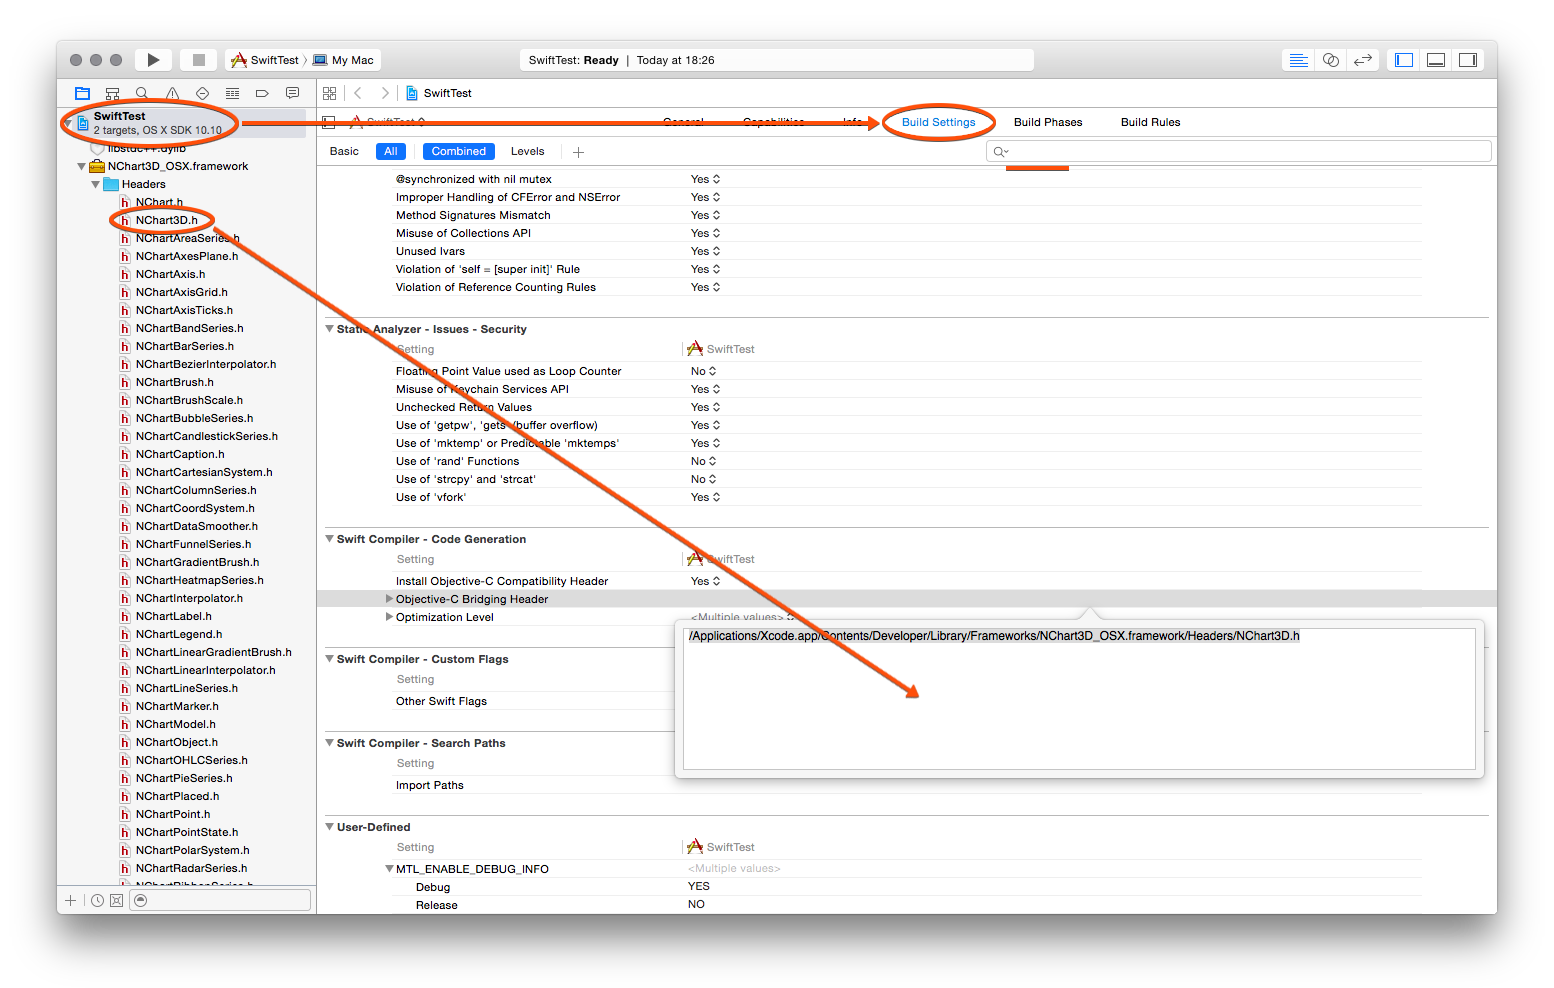Image resolution: width=1554 pixels, height=988 pixels.
Task: Go back with the left chevron
Action: pos(358,93)
